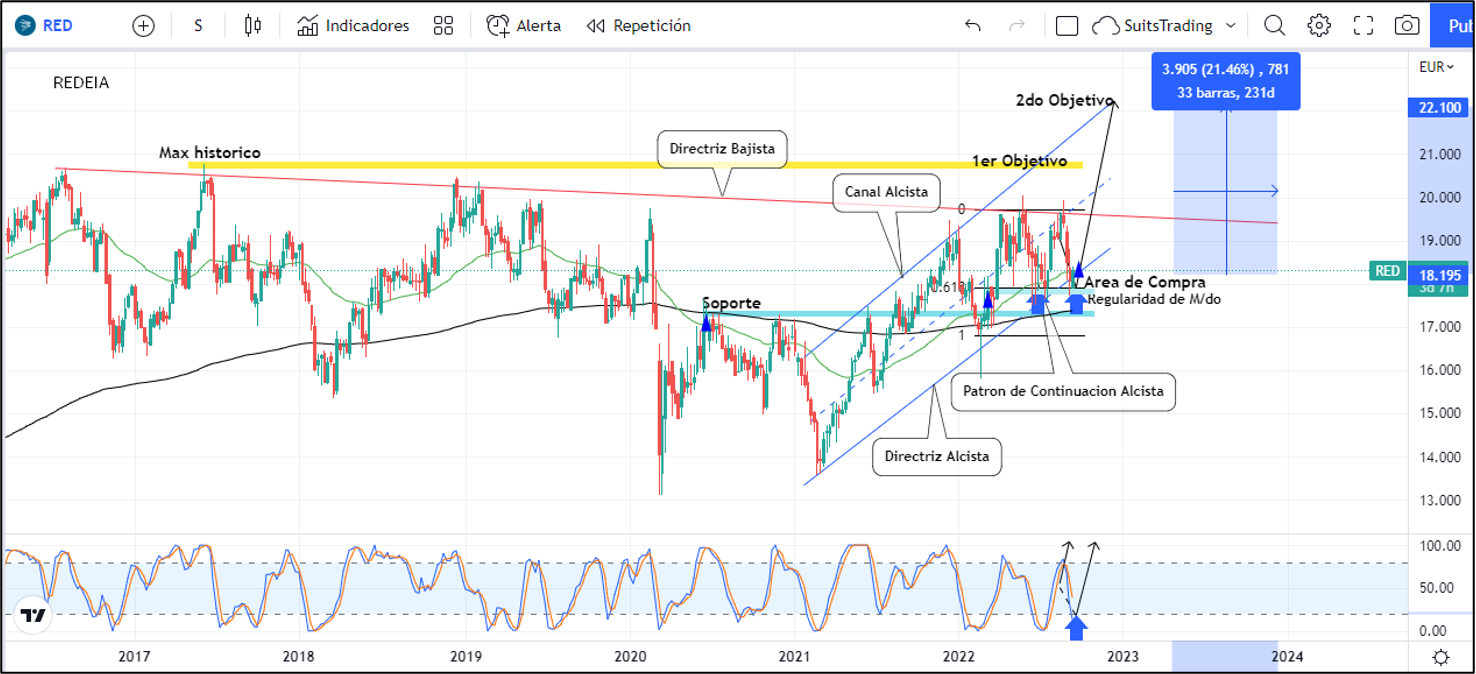Open the time axis settings gear
The height and width of the screenshot is (674, 1476).
click(1440, 657)
